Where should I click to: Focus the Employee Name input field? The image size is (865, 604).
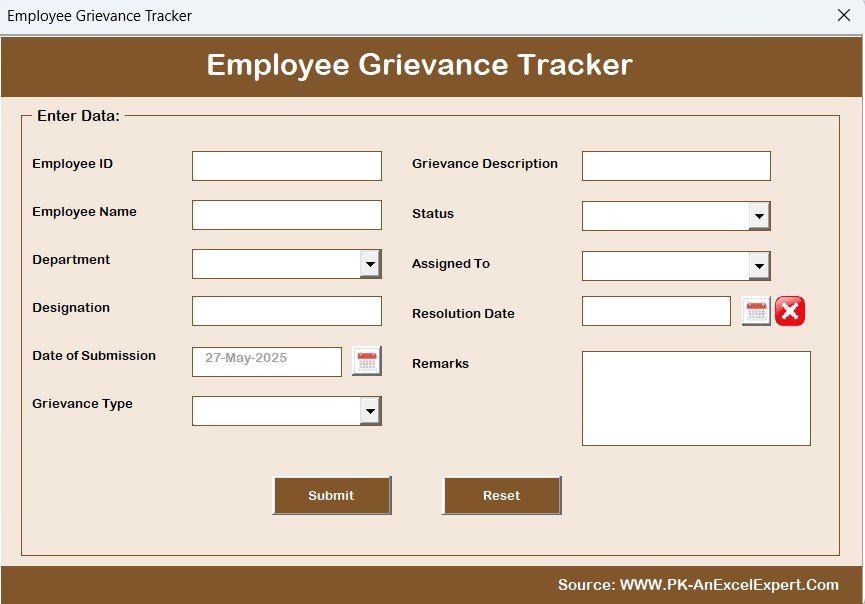pyautogui.click(x=287, y=215)
